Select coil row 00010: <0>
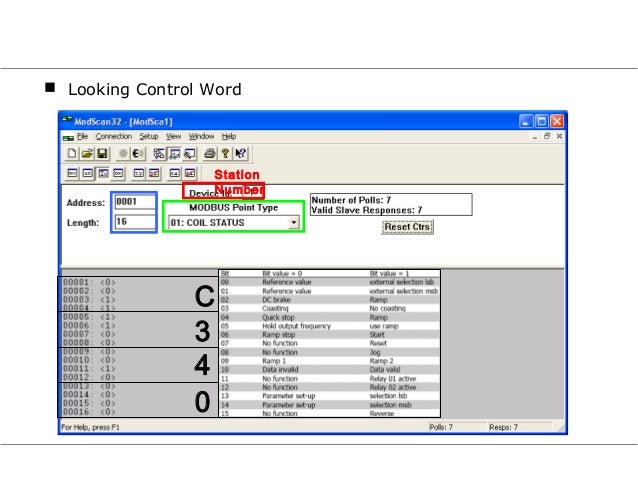638x479 pixels. click(x=90, y=360)
